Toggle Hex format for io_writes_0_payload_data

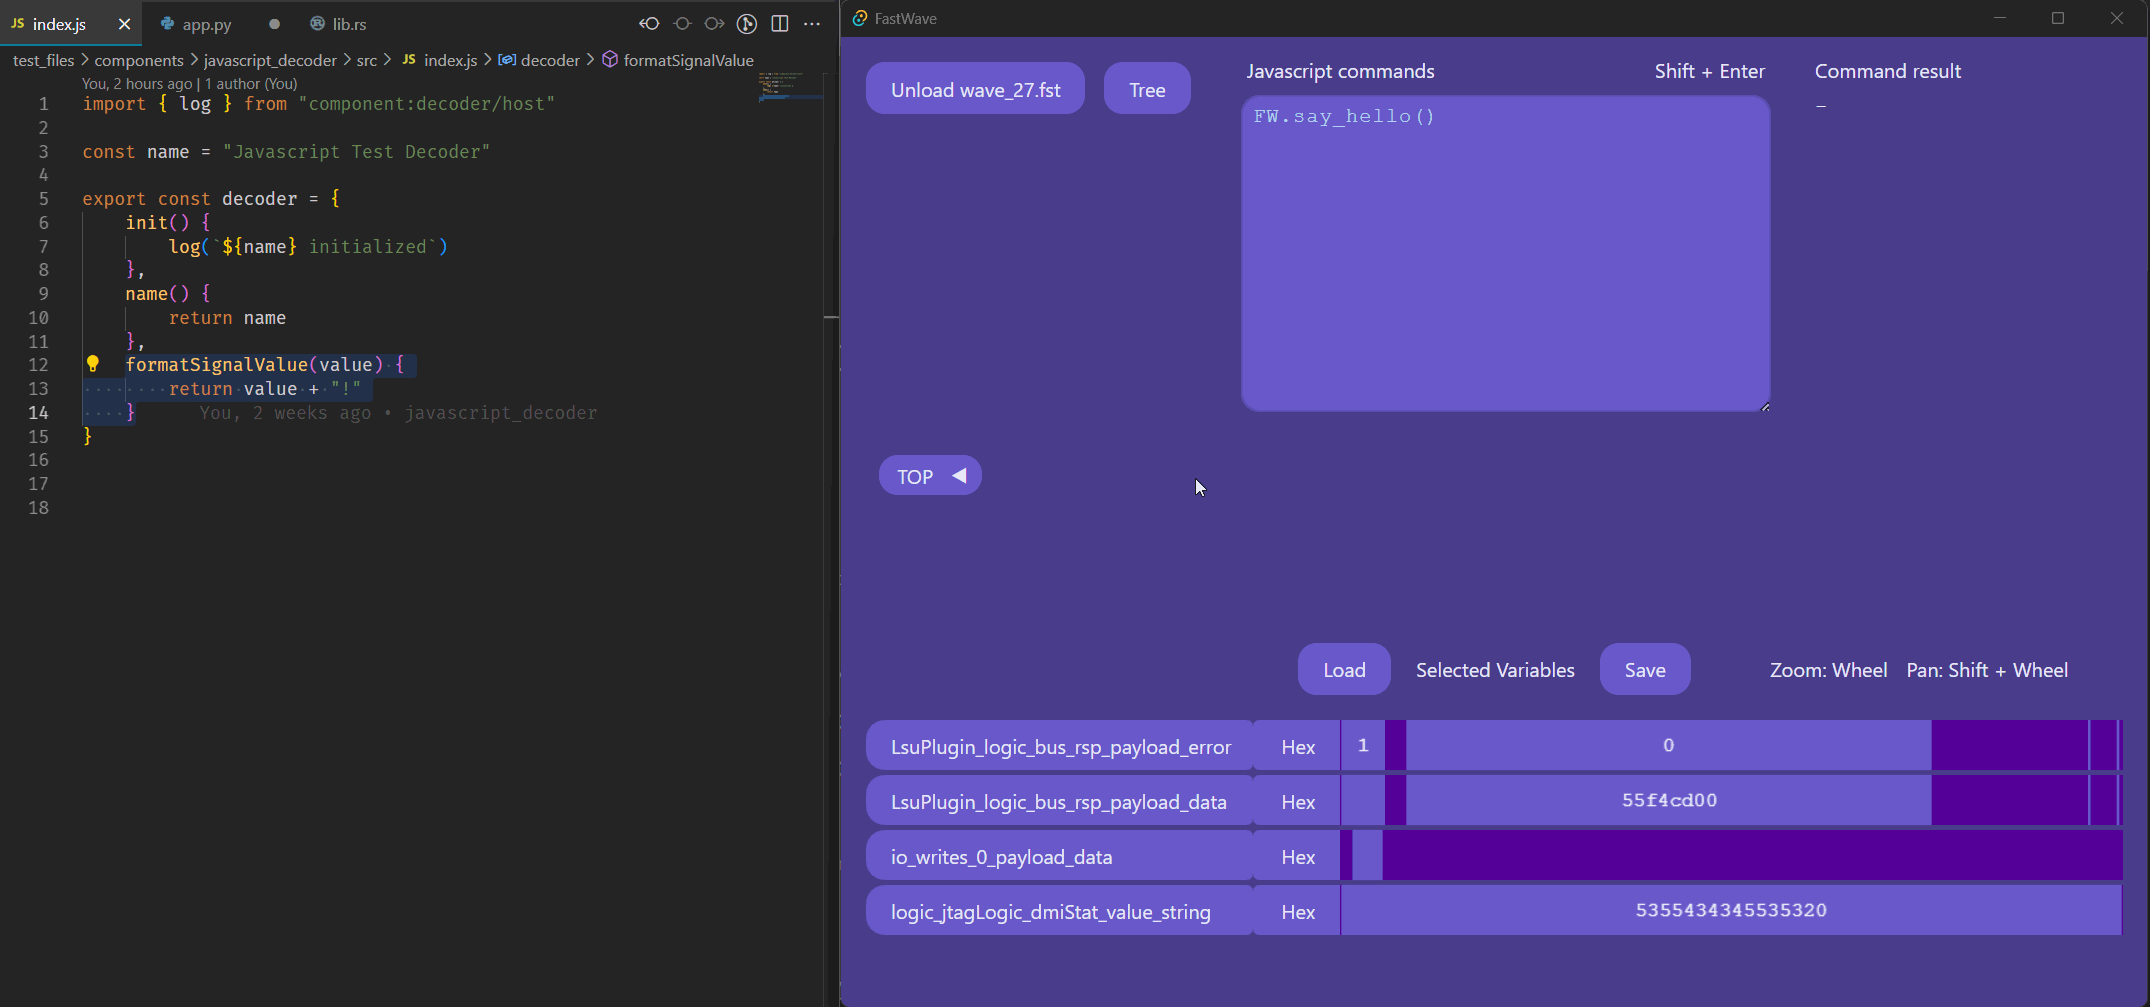(1298, 856)
